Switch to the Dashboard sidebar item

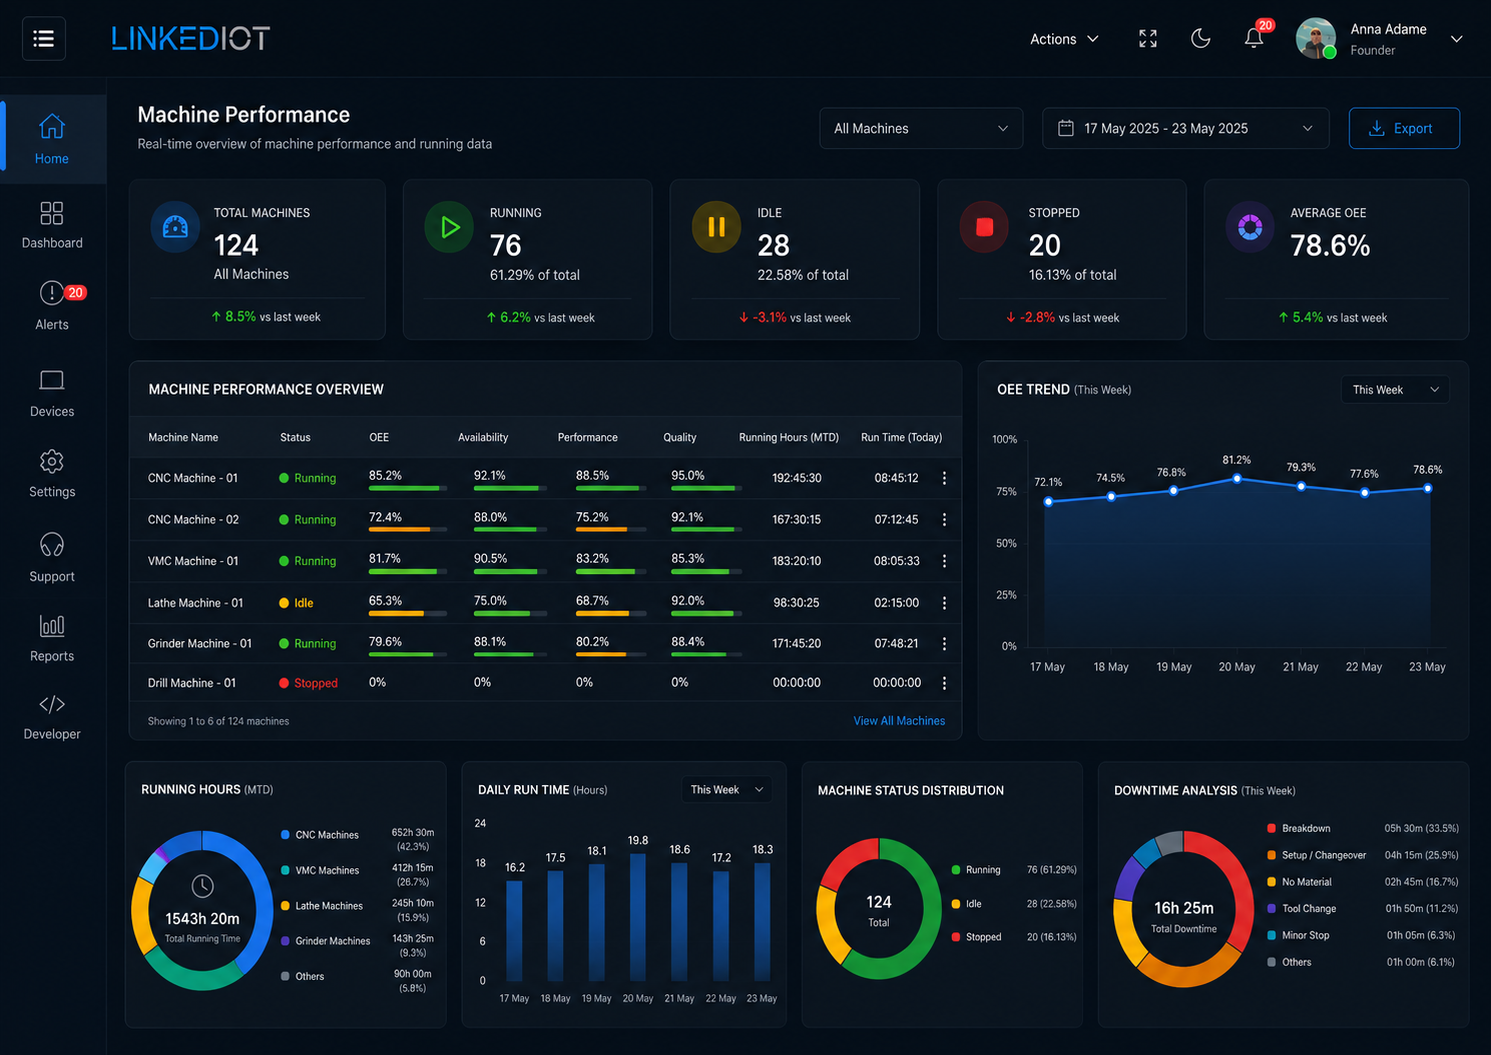coord(52,225)
